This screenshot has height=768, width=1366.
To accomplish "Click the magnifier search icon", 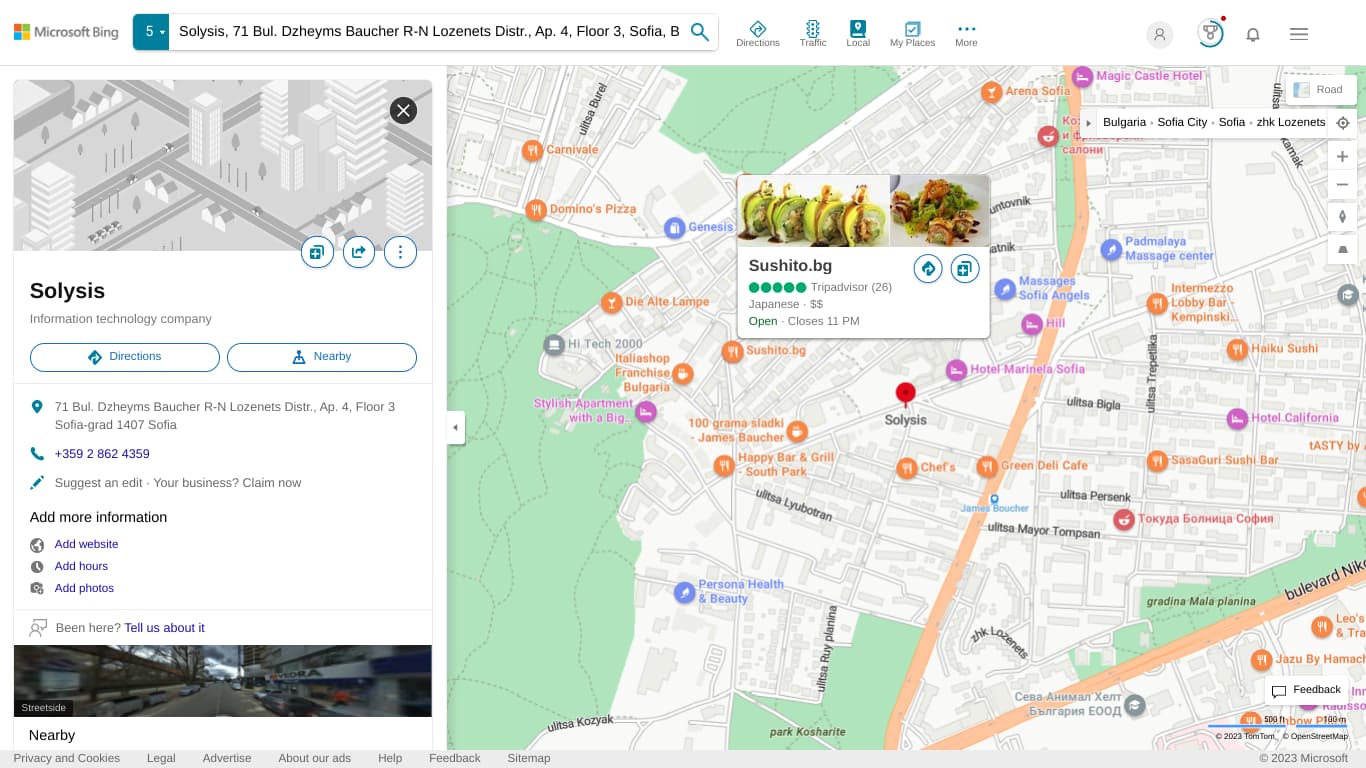I will 700,32.
